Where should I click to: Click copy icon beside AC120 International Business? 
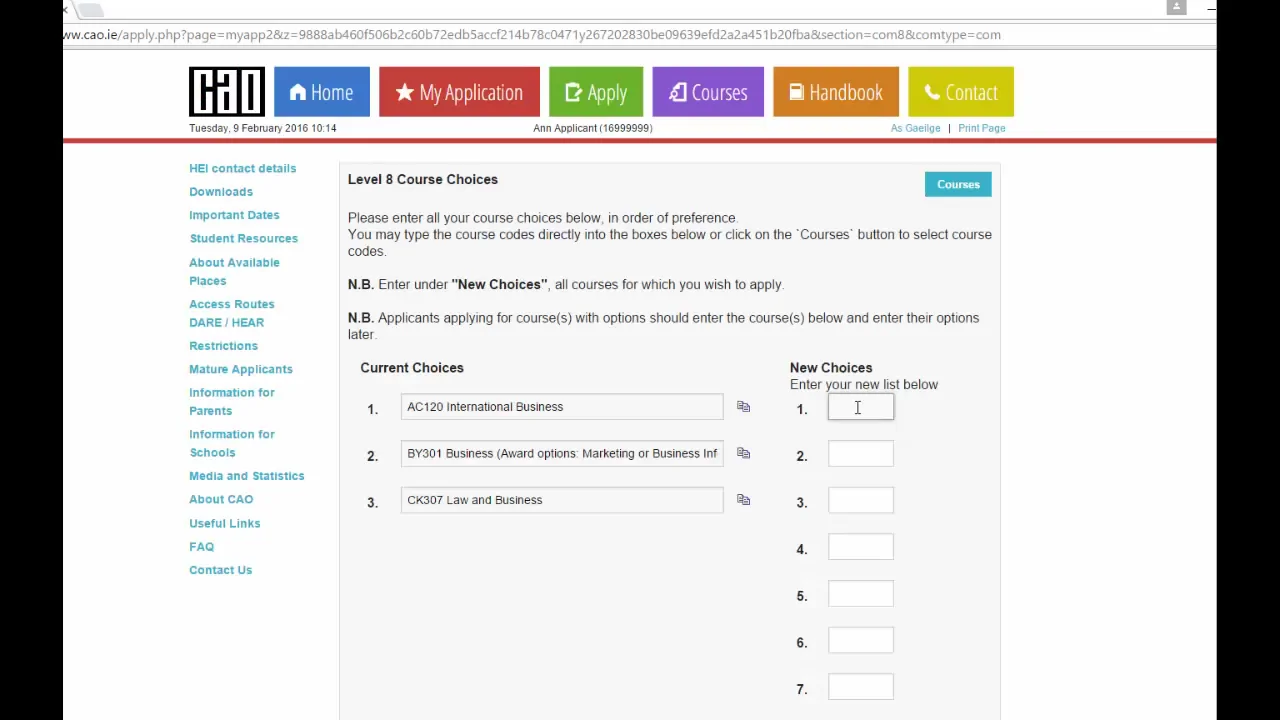(x=743, y=407)
